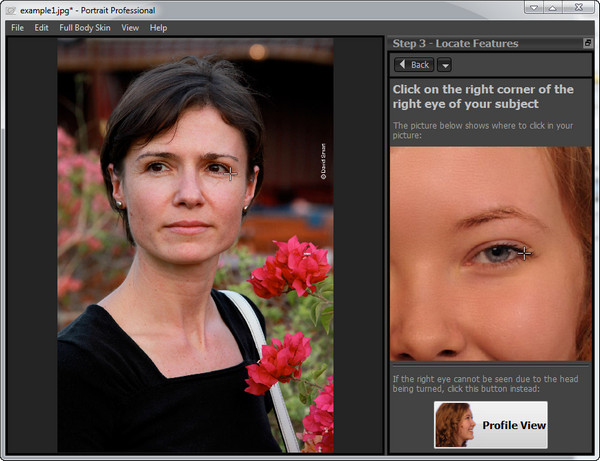The width and height of the screenshot is (600, 461).
Task: Open the Edit menu
Action: point(41,28)
